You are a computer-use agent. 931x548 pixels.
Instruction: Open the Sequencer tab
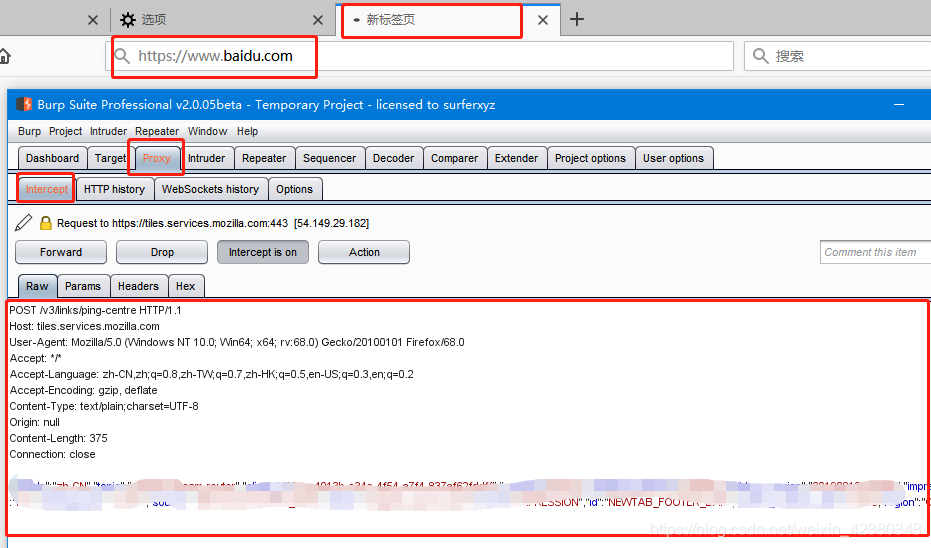[x=330, y=159]
